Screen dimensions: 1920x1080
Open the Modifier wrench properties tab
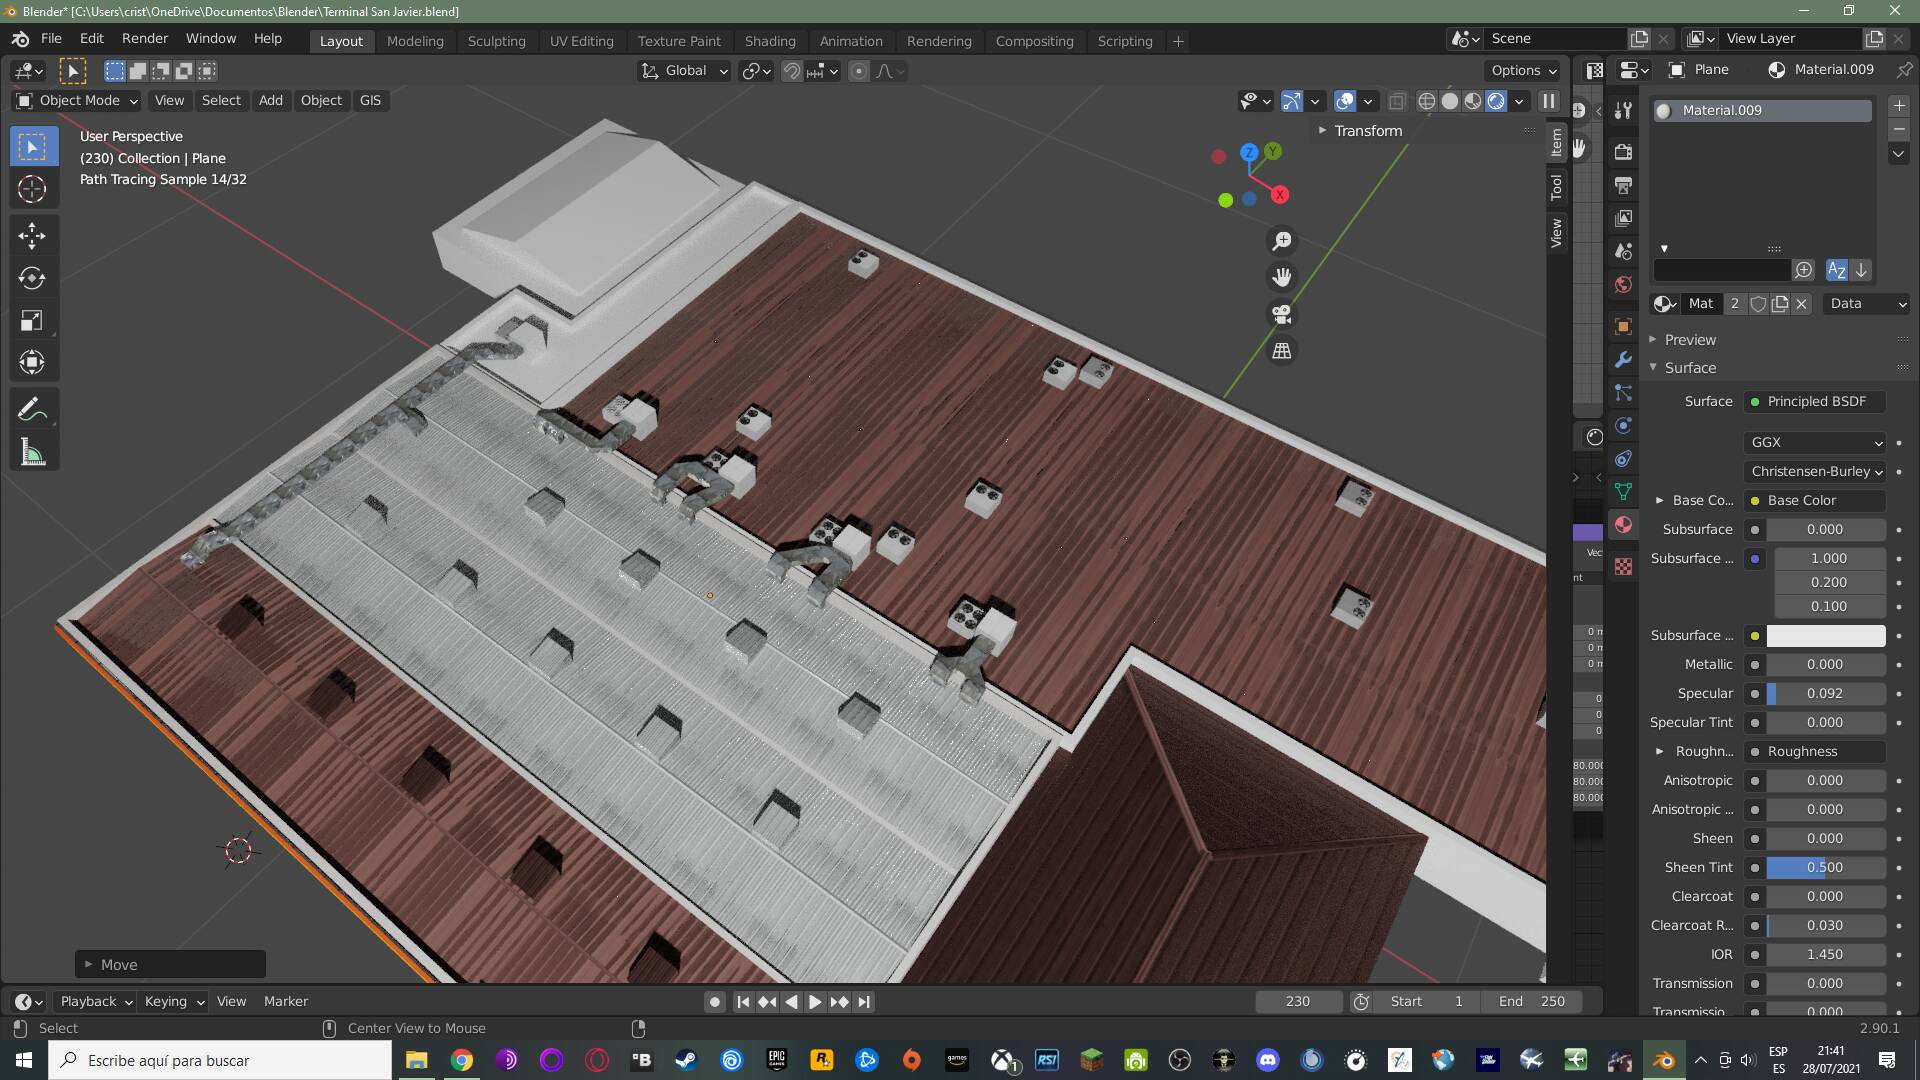tap(1623, 360)
